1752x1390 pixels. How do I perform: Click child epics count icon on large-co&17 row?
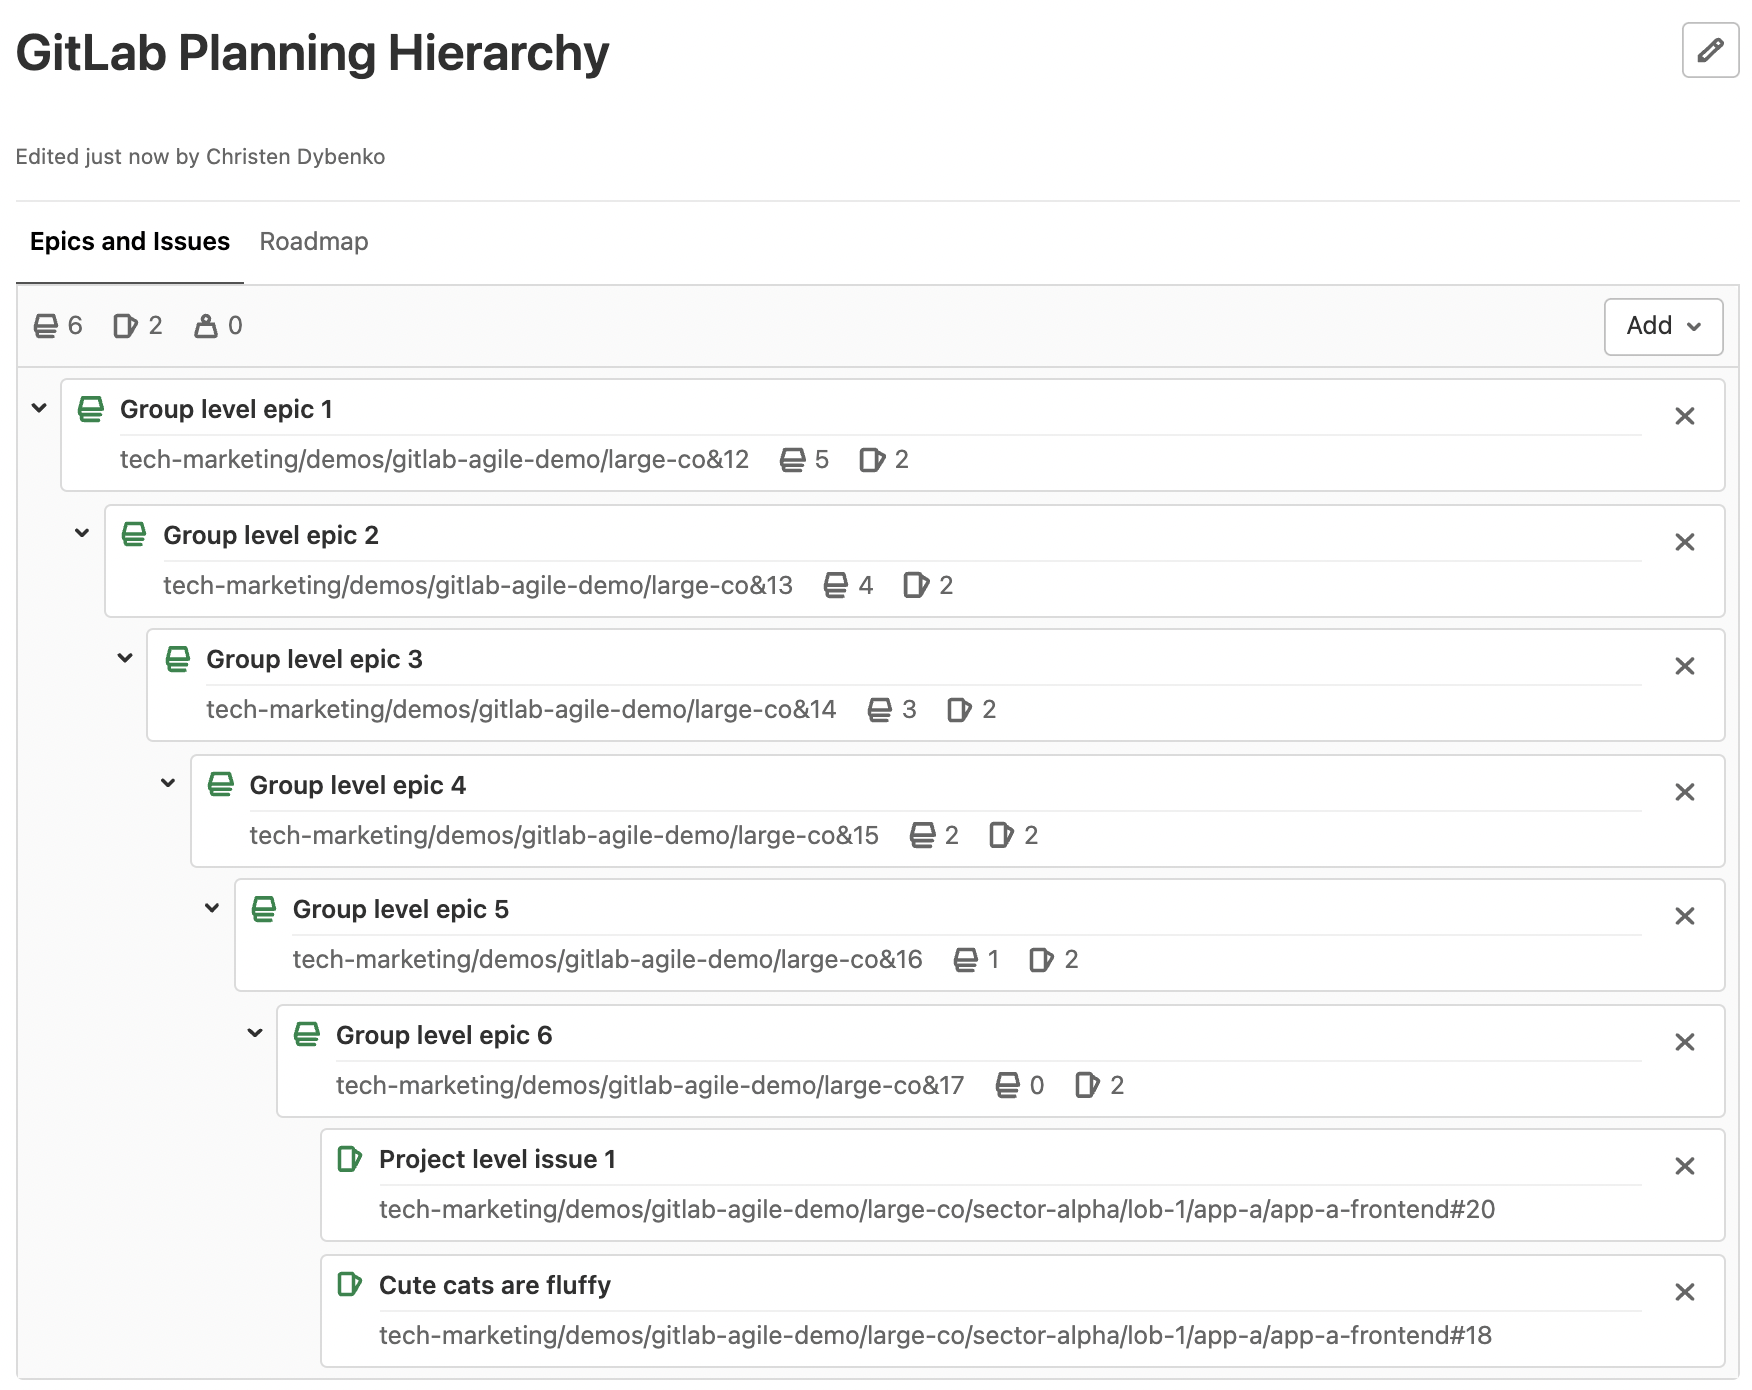point(1008,1086)
